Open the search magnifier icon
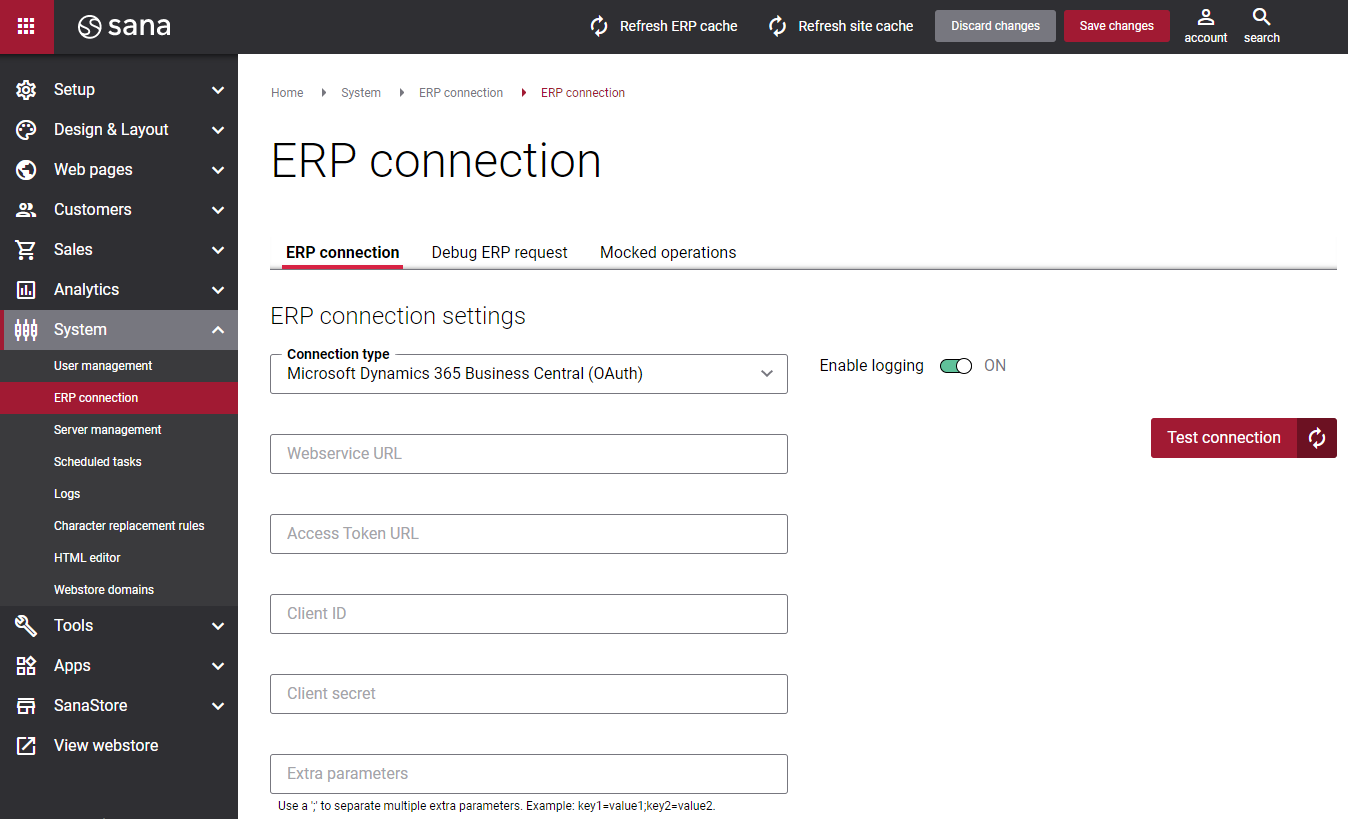This screenshot has width=1348, height=819. tap(1262, 17)
